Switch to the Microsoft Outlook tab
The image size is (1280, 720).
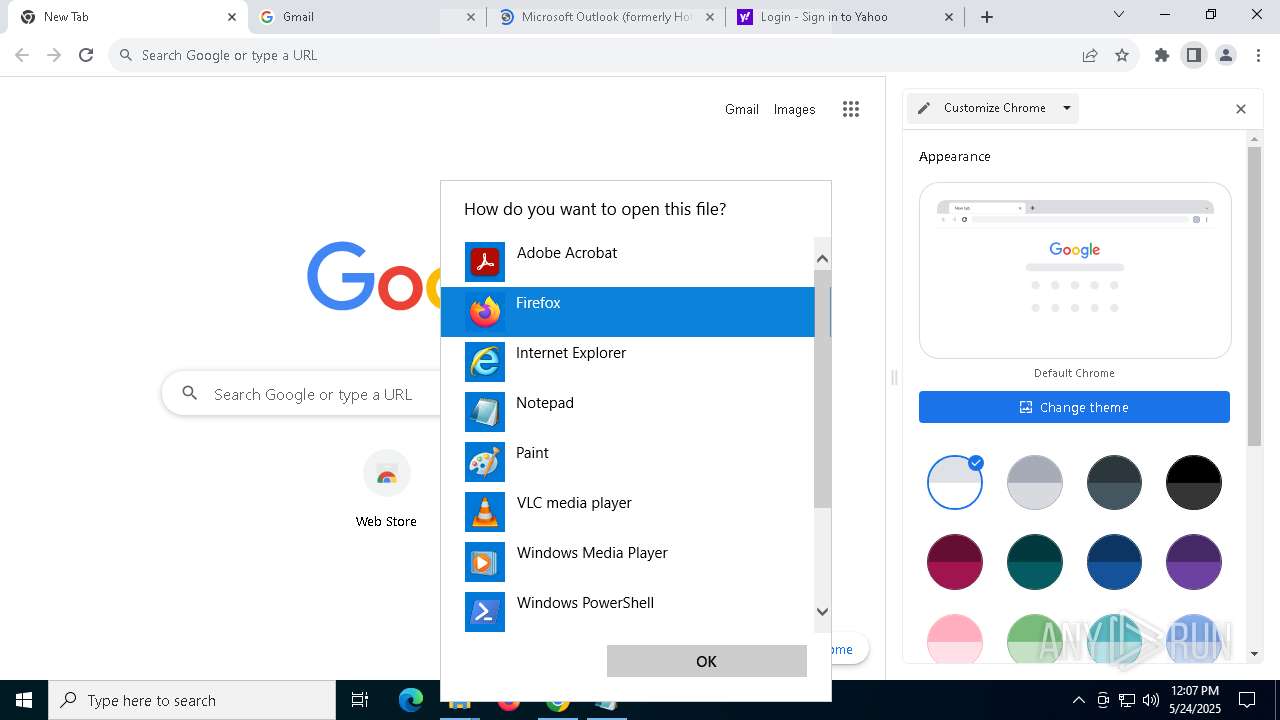click(606, 17)
